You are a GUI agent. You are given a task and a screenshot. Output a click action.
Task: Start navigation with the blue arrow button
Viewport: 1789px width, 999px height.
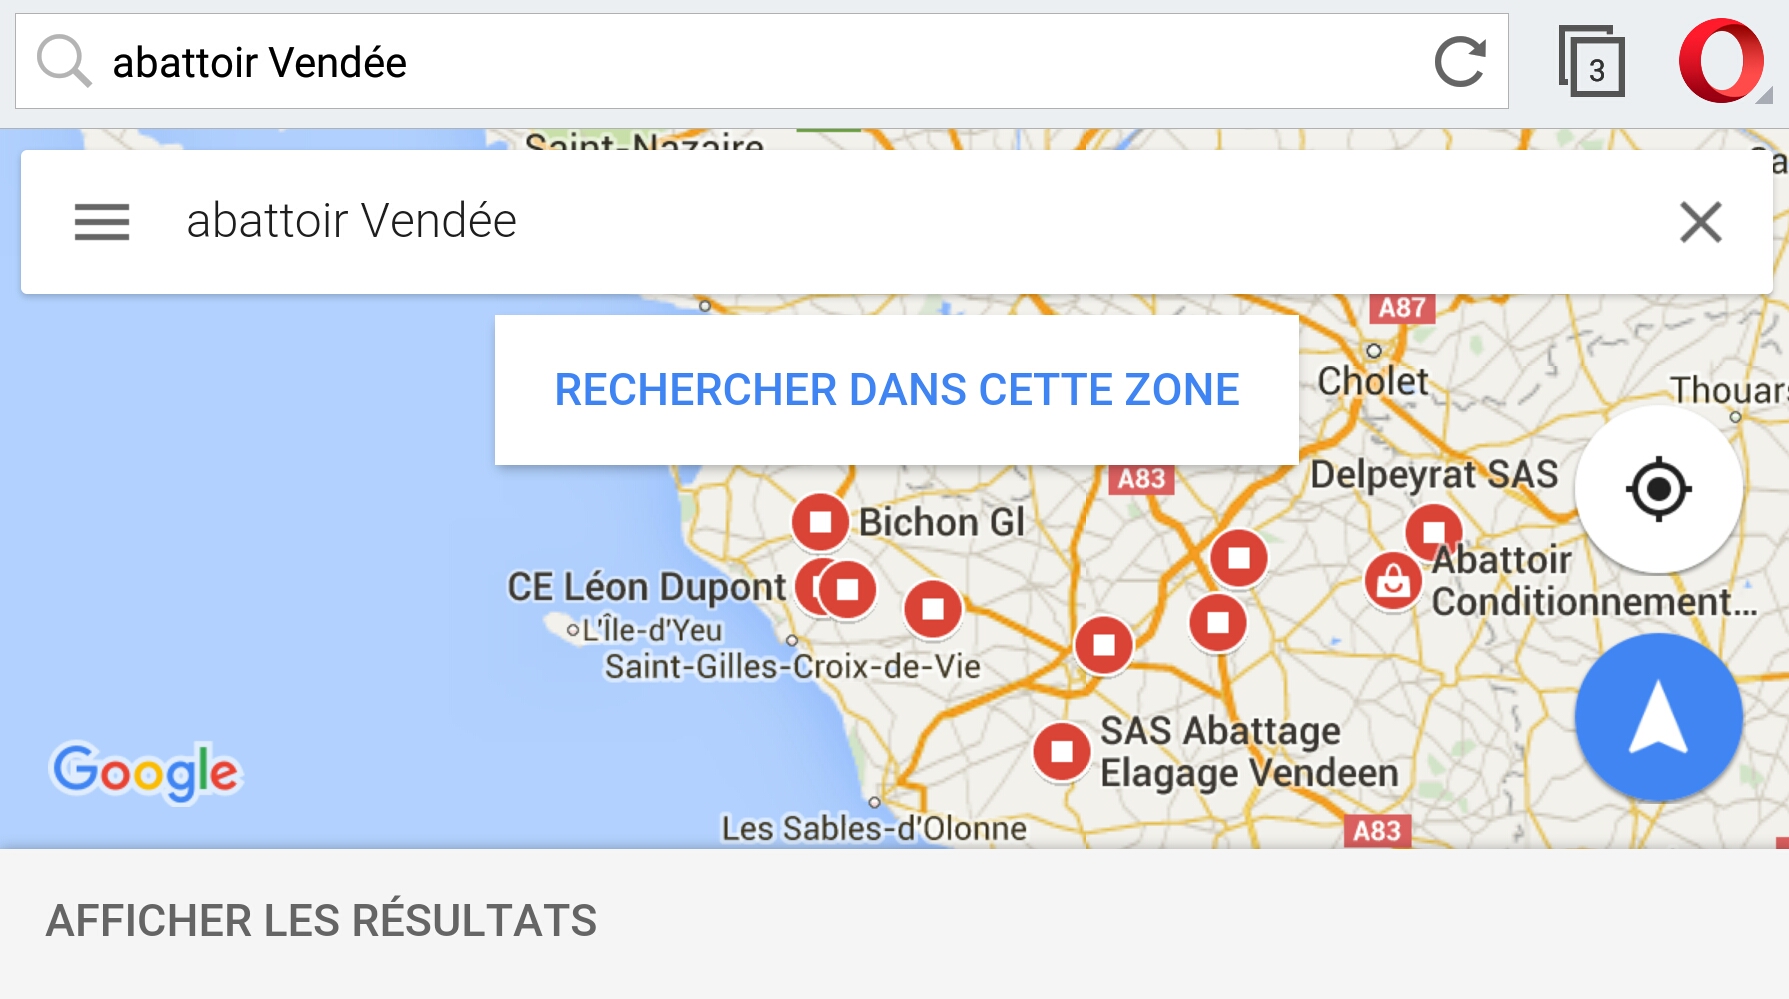coord(1659,717)
